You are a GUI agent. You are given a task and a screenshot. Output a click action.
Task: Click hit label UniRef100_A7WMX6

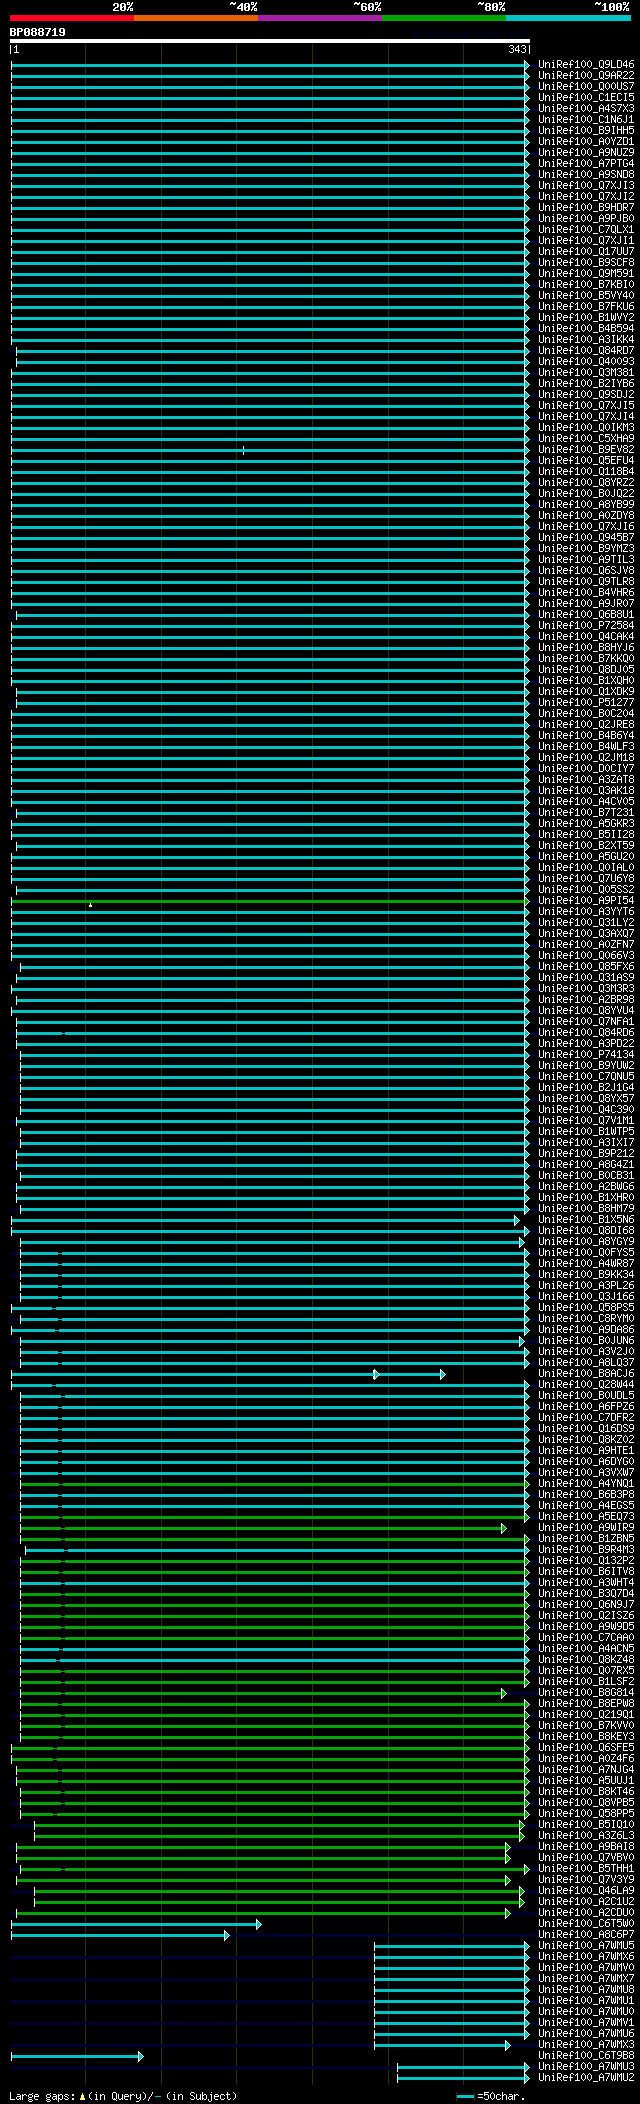point(586,1956)
